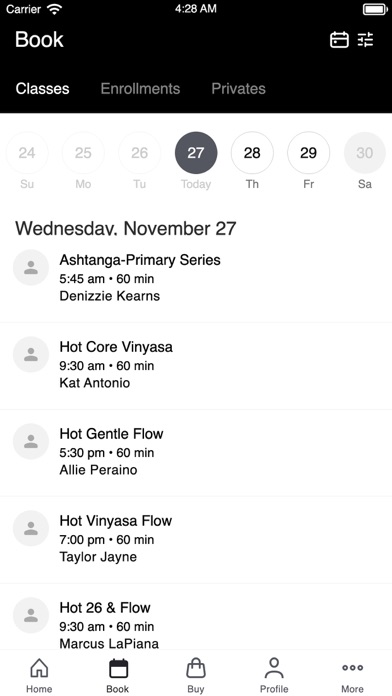This screenshot has height=696, width=392.
Task: Open the Profile person icon
Action: [274, 668]
